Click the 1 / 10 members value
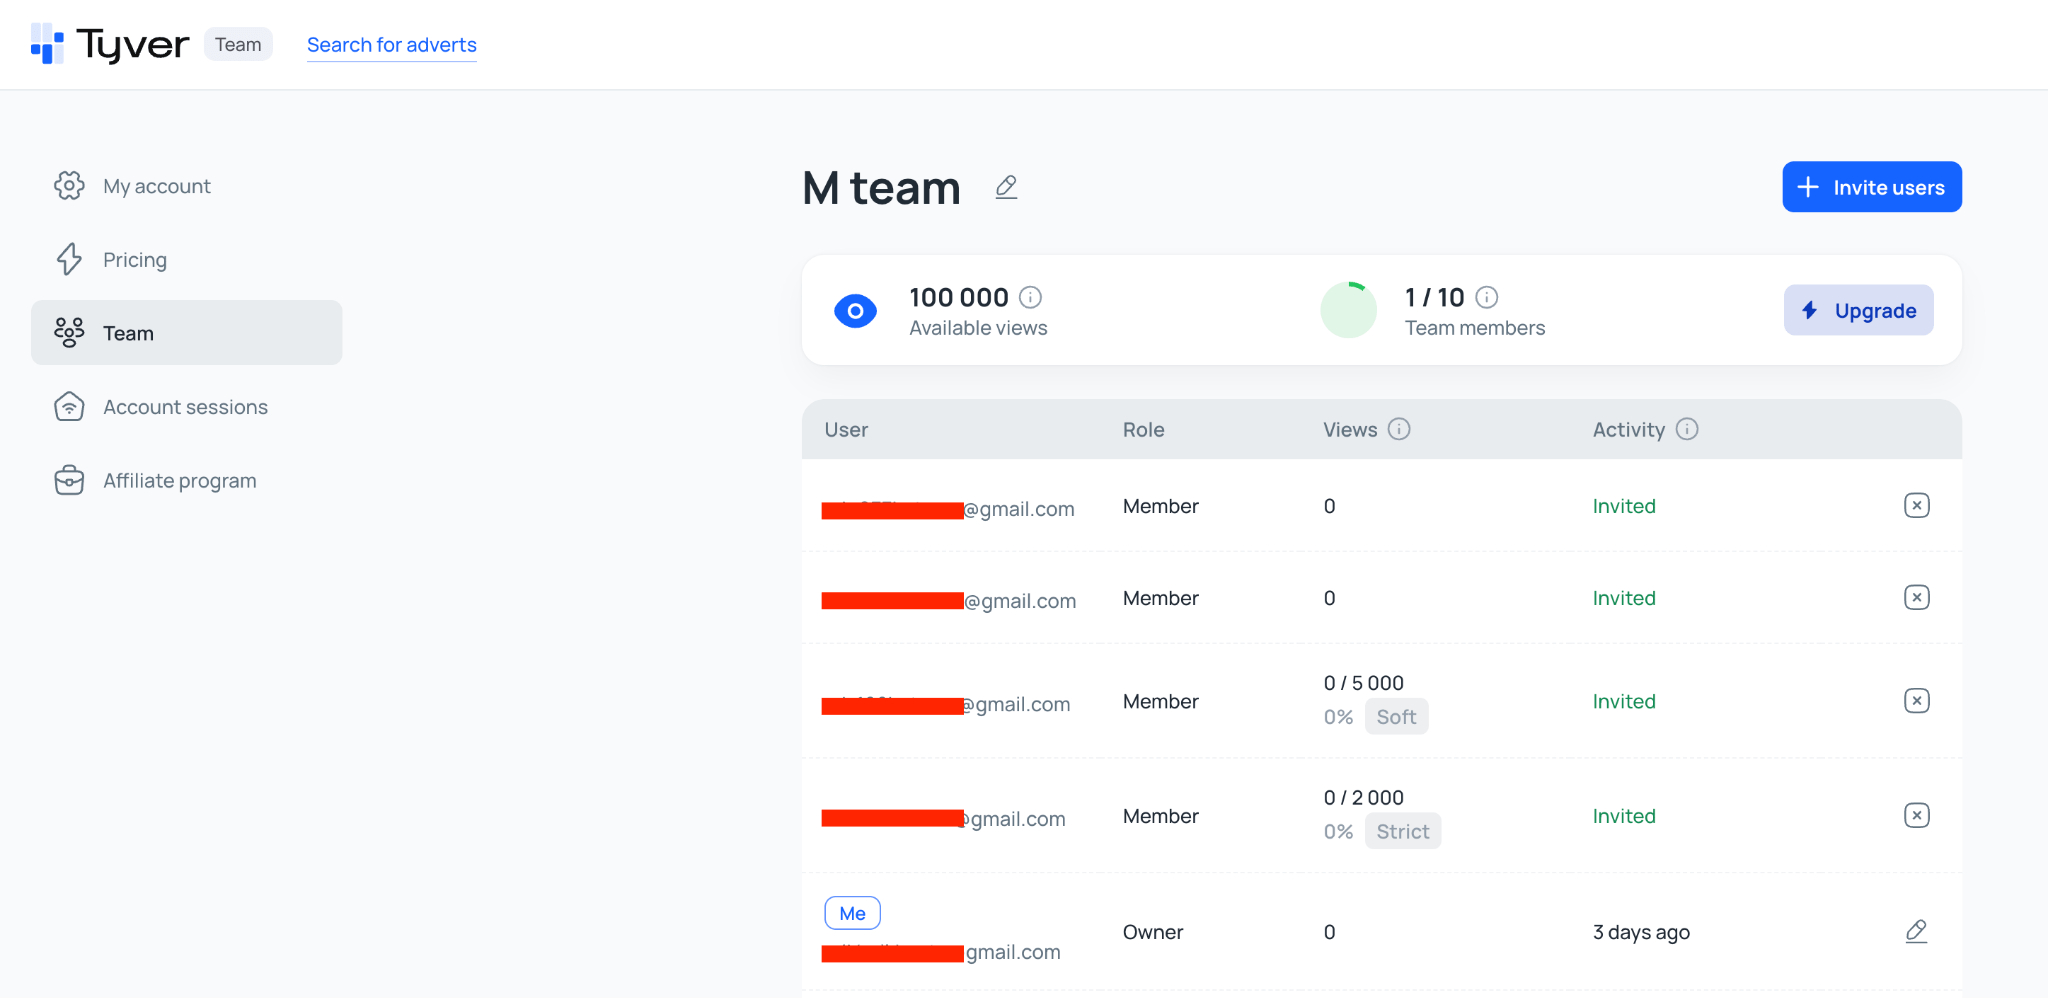The image size is (2048, 998). click(1434, 297)
